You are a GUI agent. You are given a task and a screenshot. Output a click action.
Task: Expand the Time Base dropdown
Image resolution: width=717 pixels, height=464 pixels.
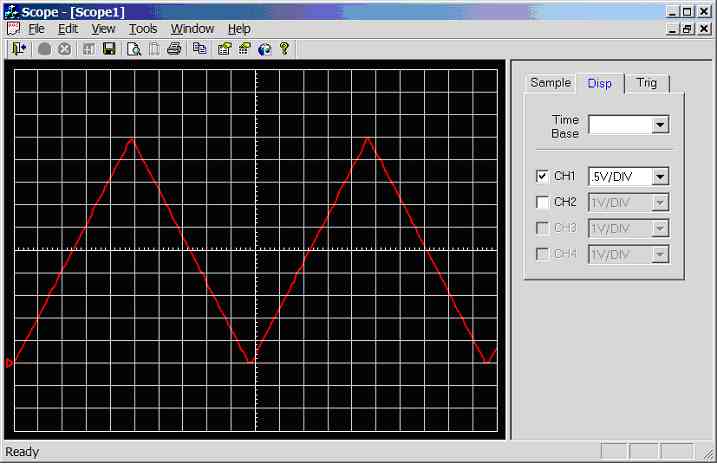659,125
